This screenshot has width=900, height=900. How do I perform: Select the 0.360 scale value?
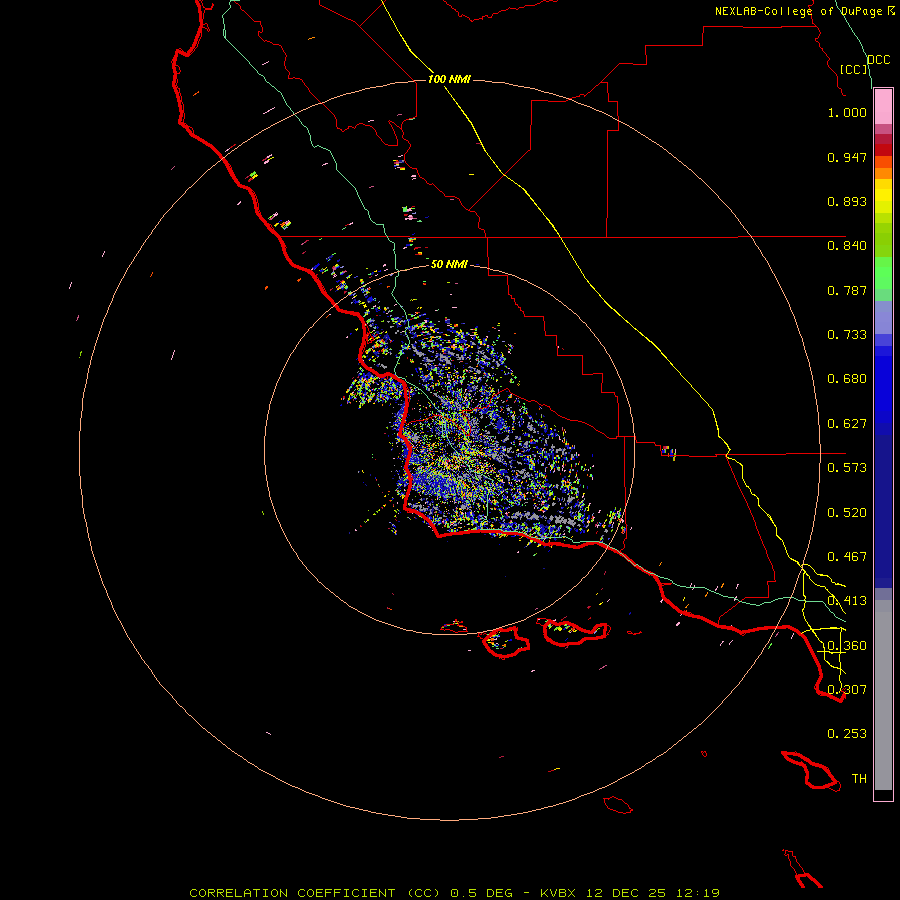tap(847, 646)
